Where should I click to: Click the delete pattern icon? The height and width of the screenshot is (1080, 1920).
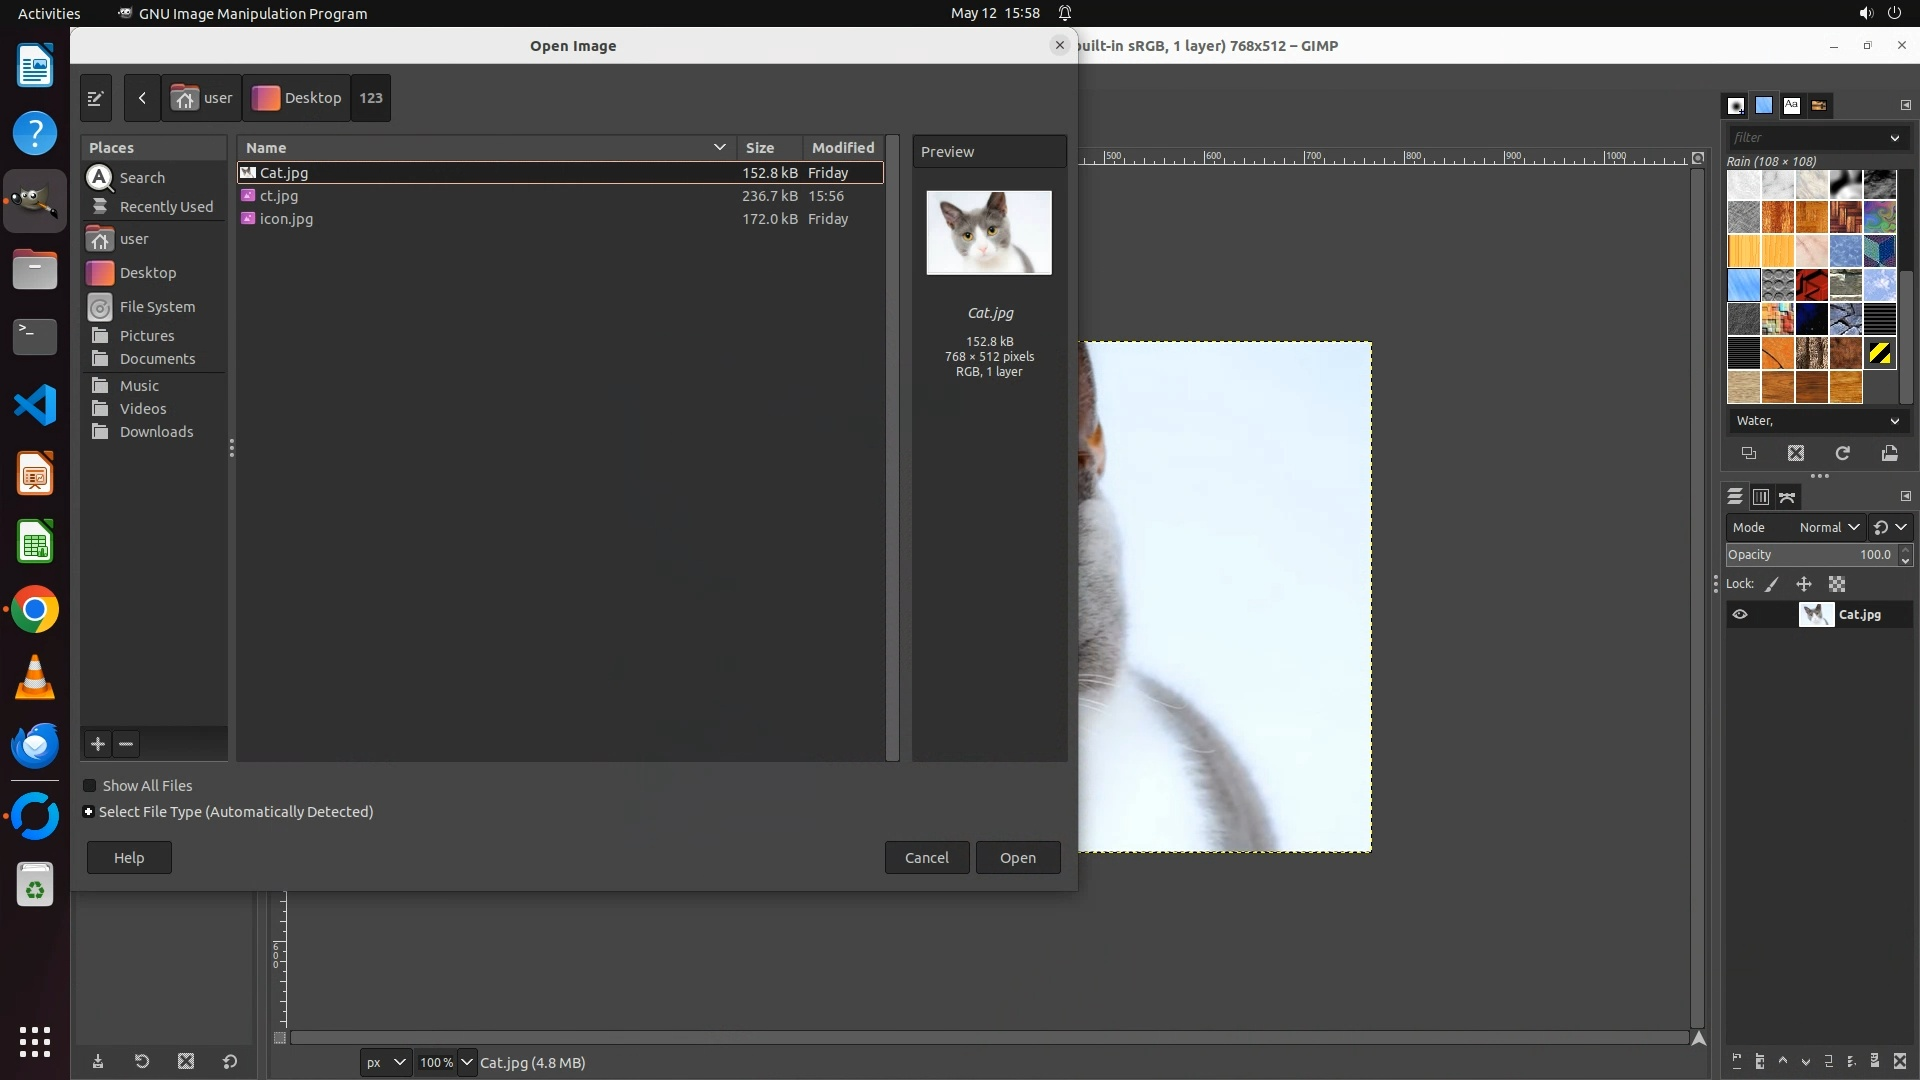point(1796,453)
